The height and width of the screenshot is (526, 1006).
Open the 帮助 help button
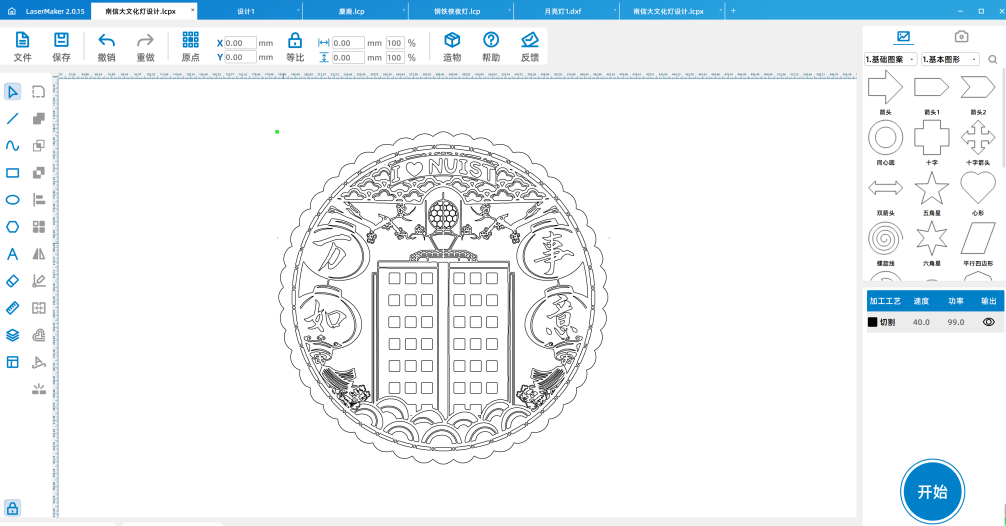pyautogui.click(x=491, y=46)
